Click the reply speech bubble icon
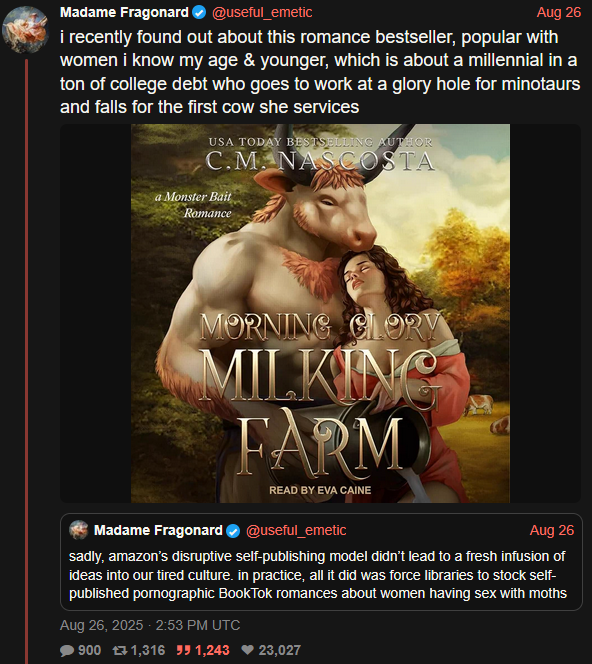Image resolution: width=592 pixels, height=664 pixels. click(x=67, y=650)
